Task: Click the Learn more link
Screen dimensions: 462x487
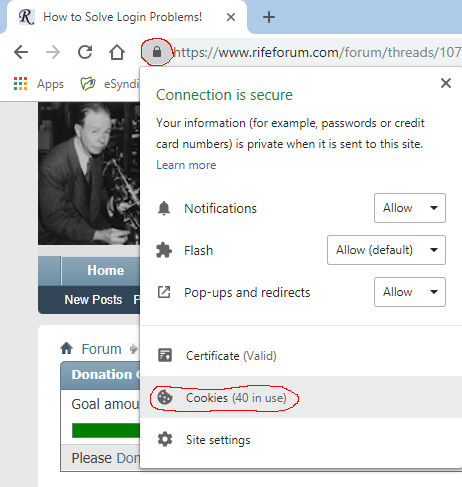Action: coord(186,165)
